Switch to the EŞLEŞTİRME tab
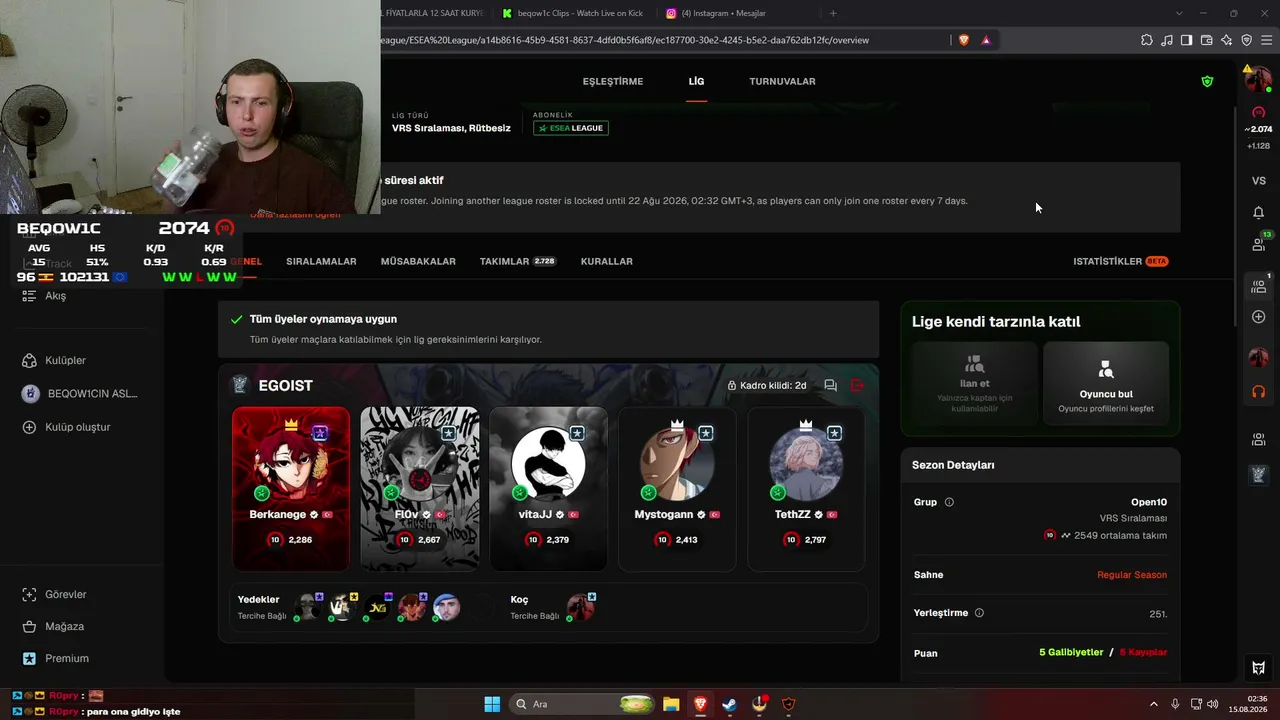 tap(613, 81)
